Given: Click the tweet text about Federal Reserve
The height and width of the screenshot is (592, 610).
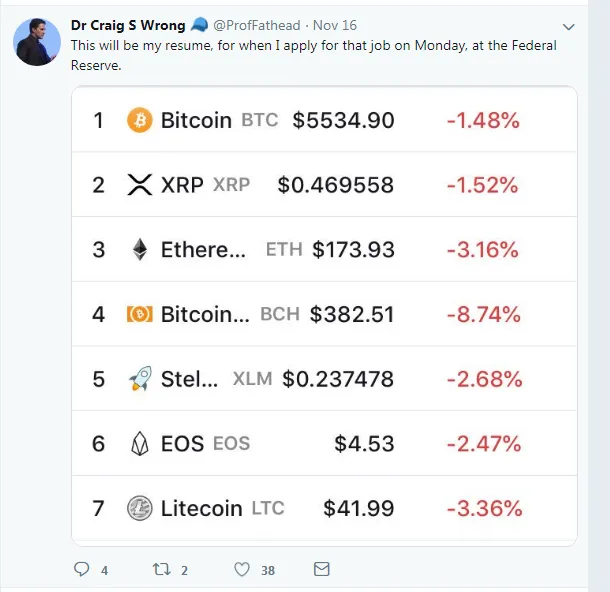Looking at the screenshot, I should [314, 55].
